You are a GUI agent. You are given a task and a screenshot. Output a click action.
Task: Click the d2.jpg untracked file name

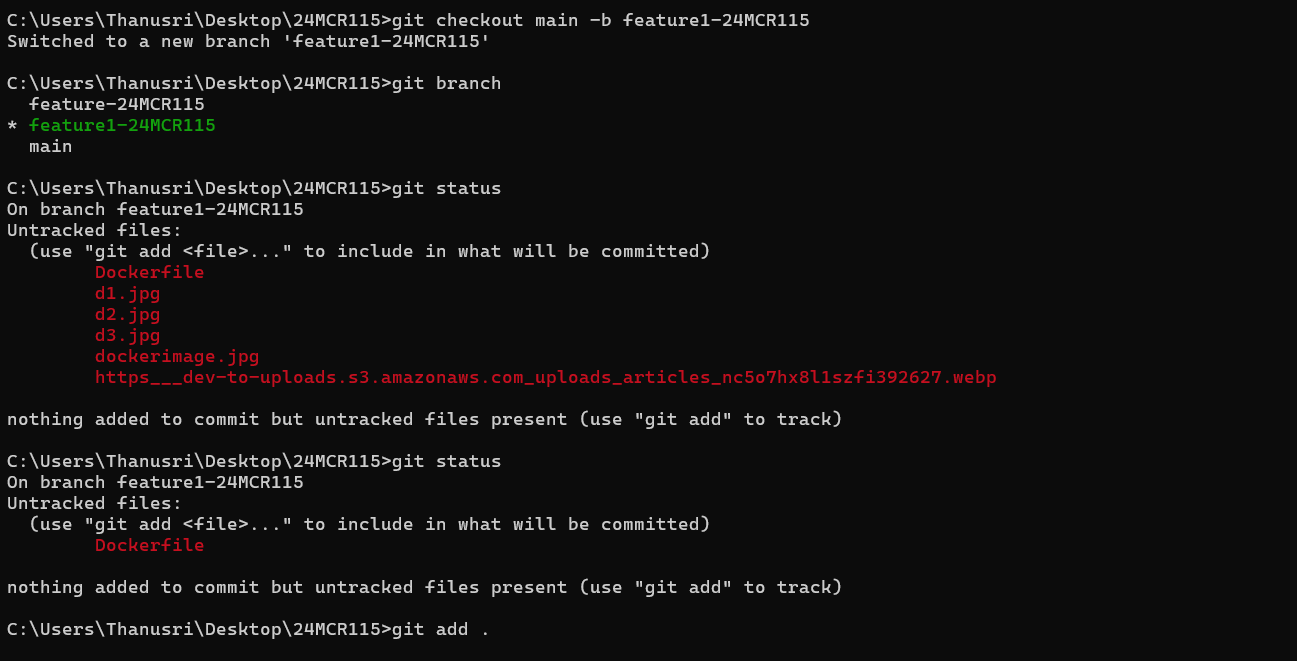click(x=128, y=314)
